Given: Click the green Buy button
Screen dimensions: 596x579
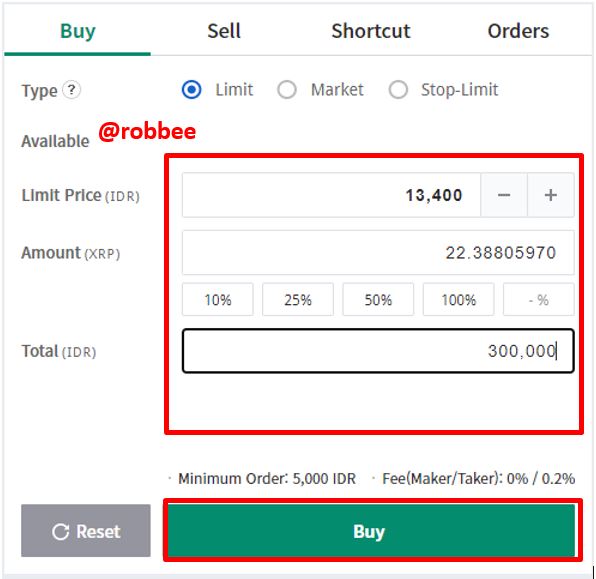Looking at the screenshot, I should click(371, 530).
